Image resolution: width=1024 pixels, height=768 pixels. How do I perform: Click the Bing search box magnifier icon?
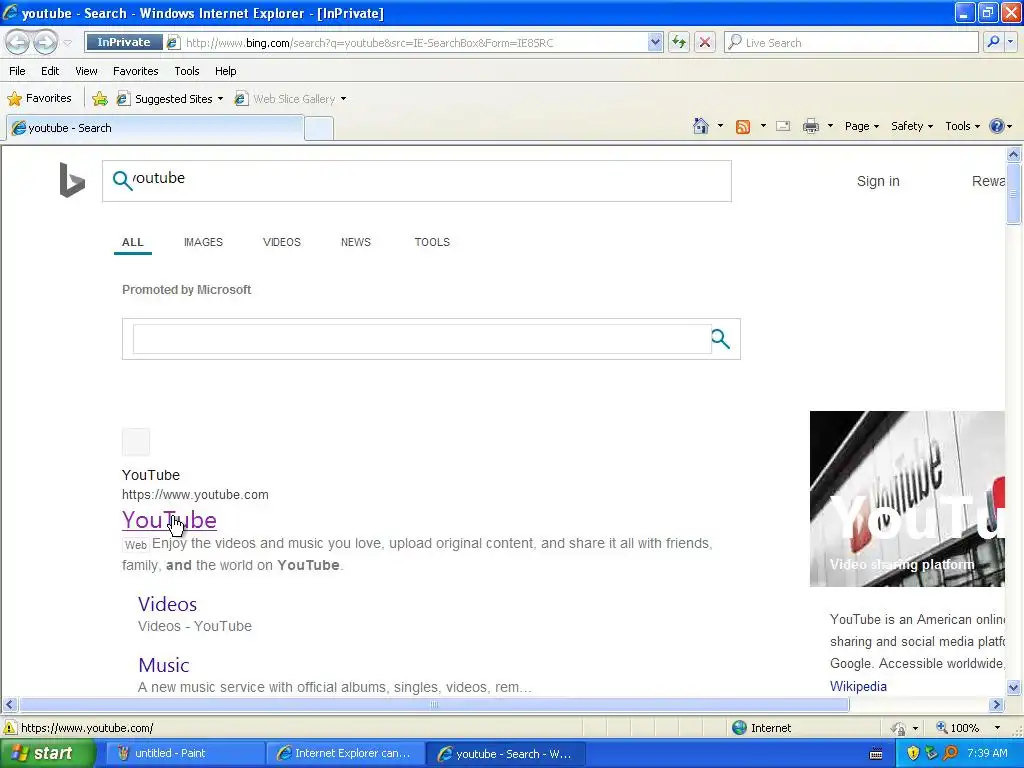click(x=122, y=180)
